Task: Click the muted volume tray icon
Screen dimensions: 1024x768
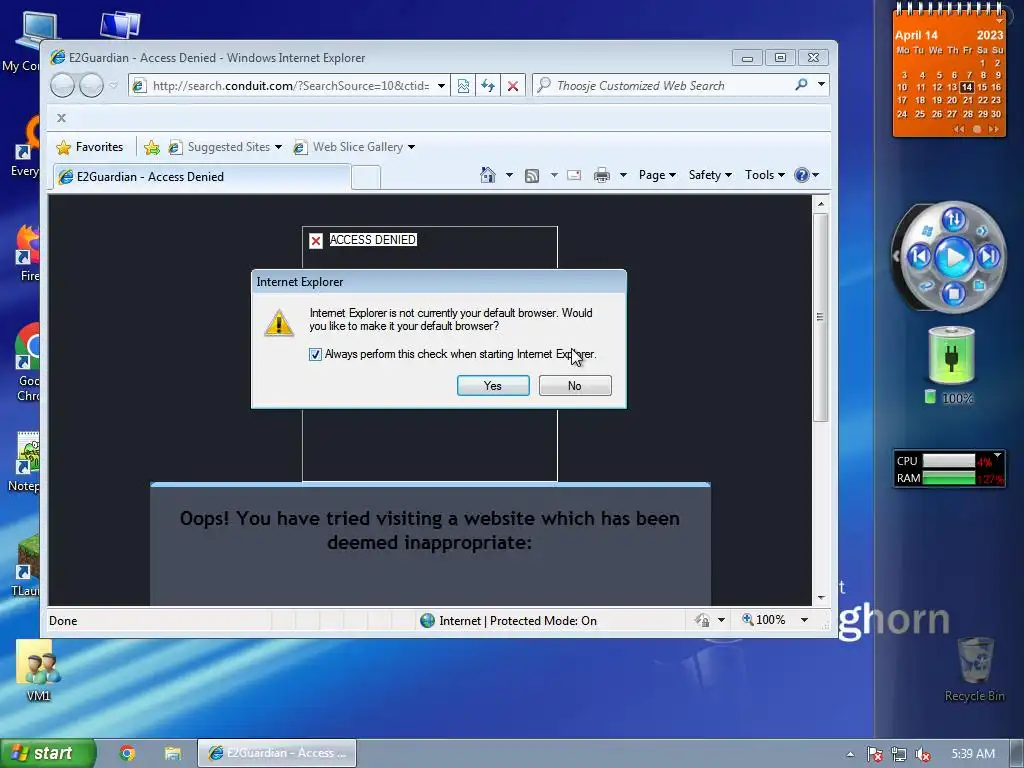Action: 923,754
